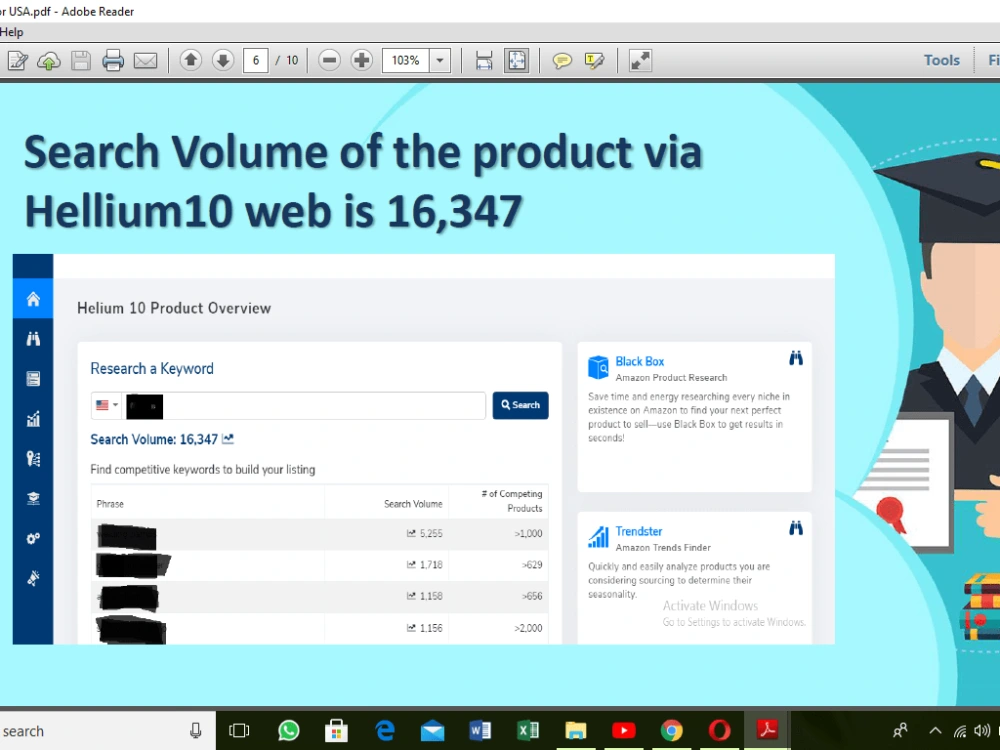This screenshot has height=750, width=1000.
Task: Add a sticky note comment
Action: [x=562, y=61]
